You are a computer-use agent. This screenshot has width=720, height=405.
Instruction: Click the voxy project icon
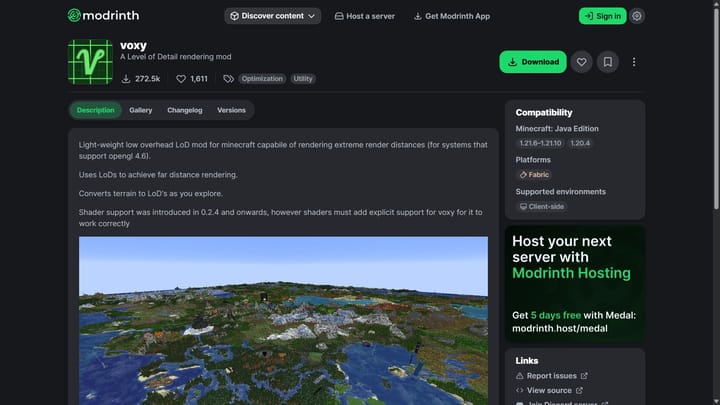[x=90, y=62]
